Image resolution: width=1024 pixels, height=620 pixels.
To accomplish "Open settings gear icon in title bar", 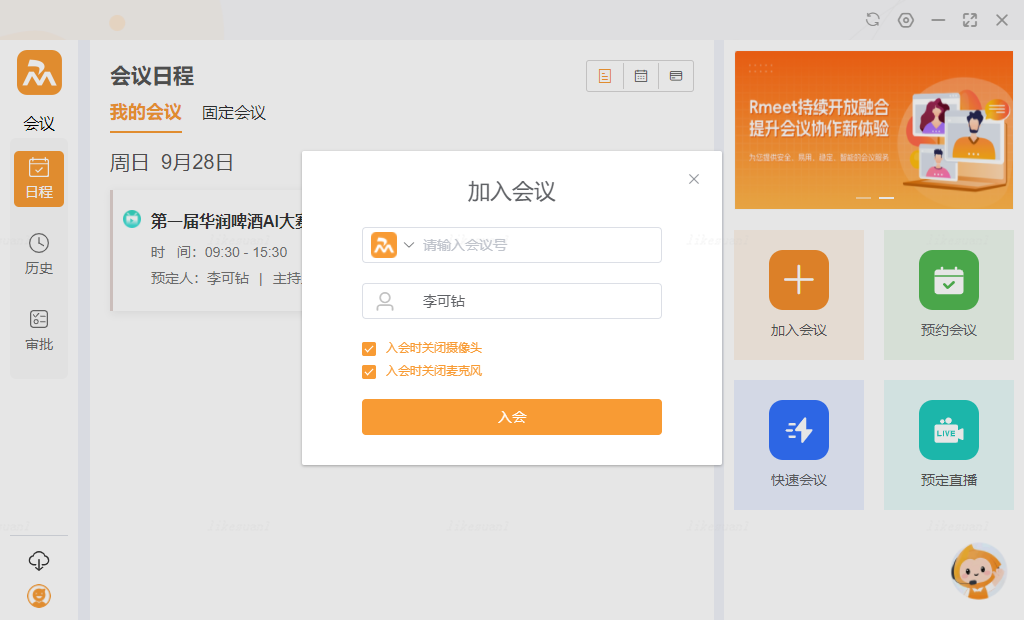I will 906,20.
